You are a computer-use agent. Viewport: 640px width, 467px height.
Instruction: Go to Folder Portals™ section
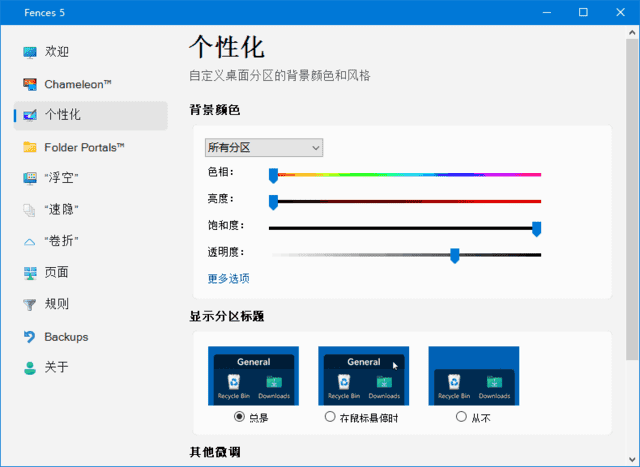click(x=91, y=147)
